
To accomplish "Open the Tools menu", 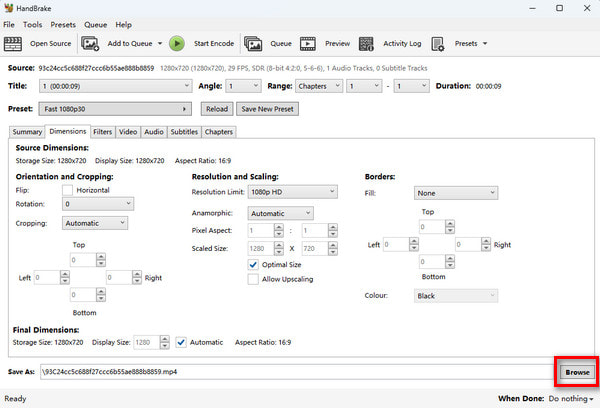I will 33,24.
